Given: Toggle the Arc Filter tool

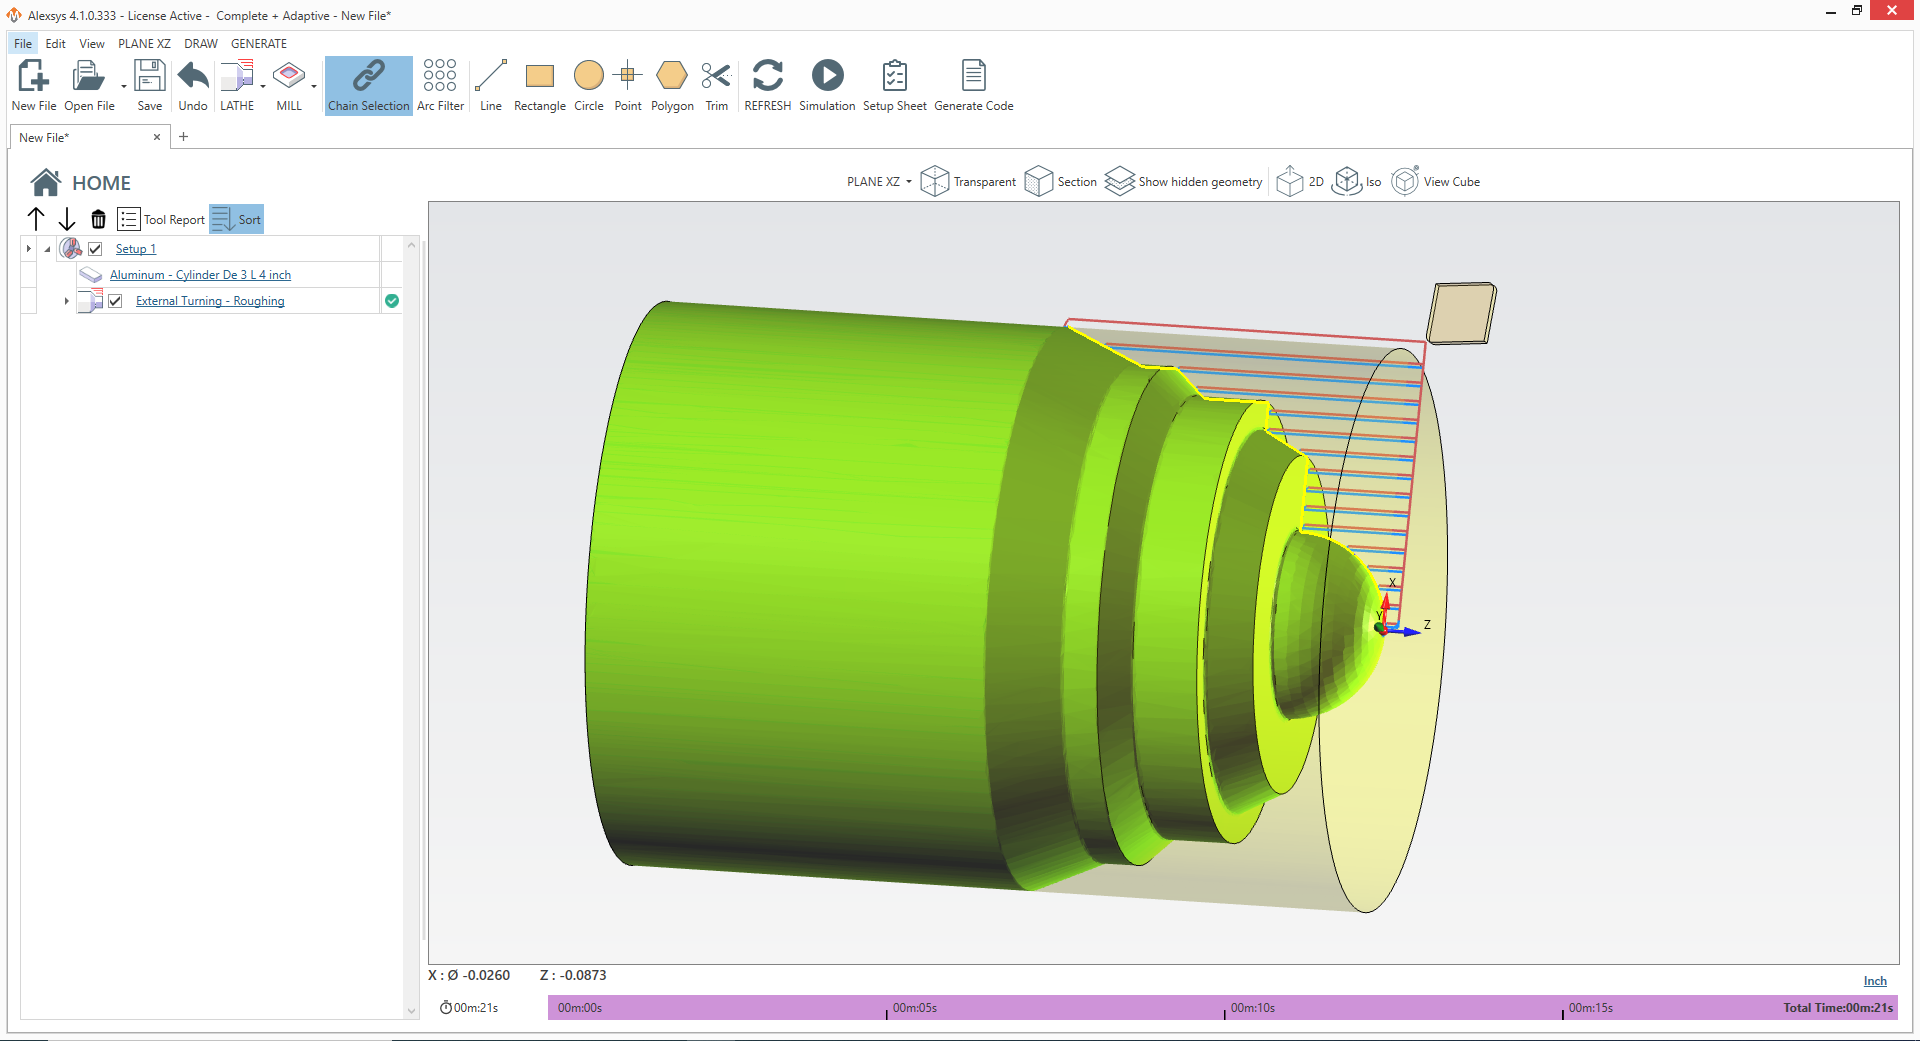Looking at the screenshot, I should [440, 85].
